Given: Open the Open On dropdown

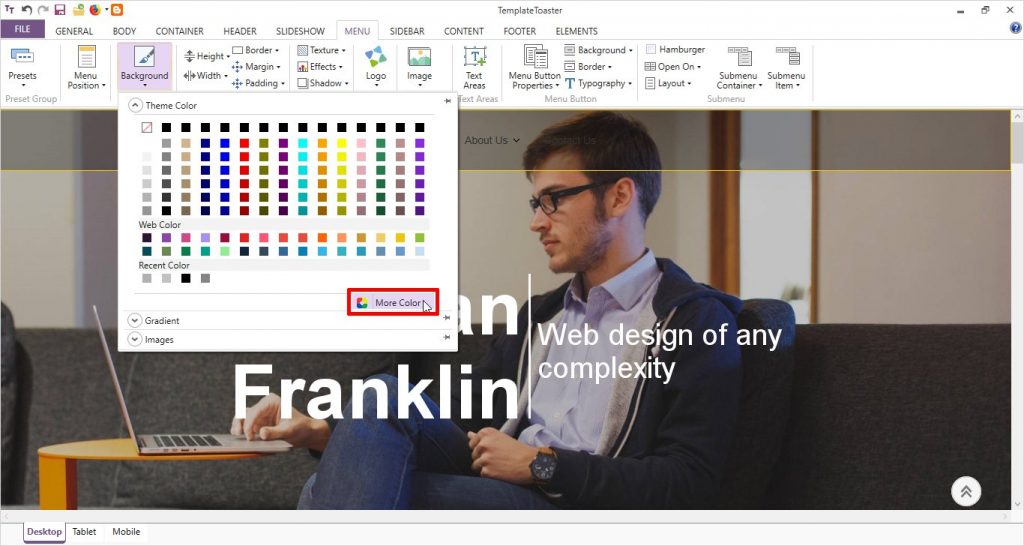Looking at the screenshot, I should point(673,67).
